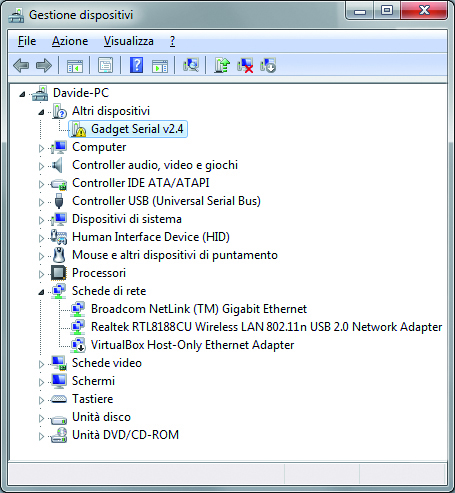
Task: Select the Schermi label
Action: 93,381
